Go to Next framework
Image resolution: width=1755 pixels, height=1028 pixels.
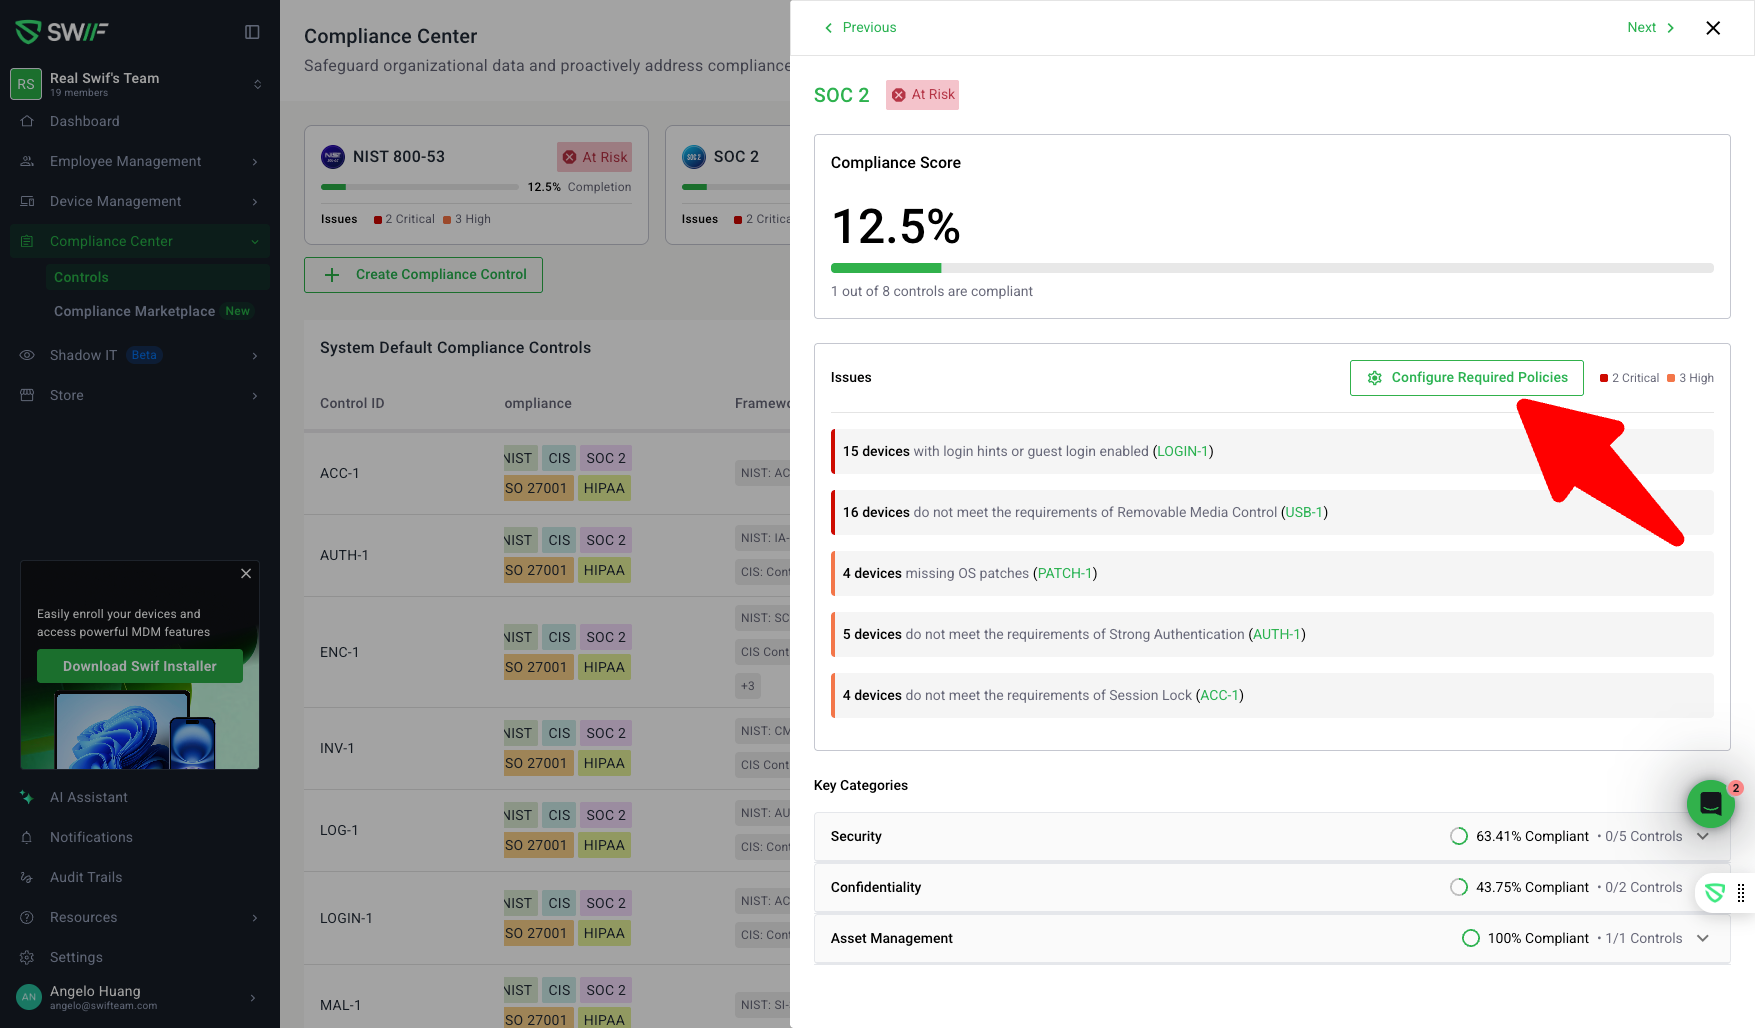pyautogui.click(x=1650, y=28)
